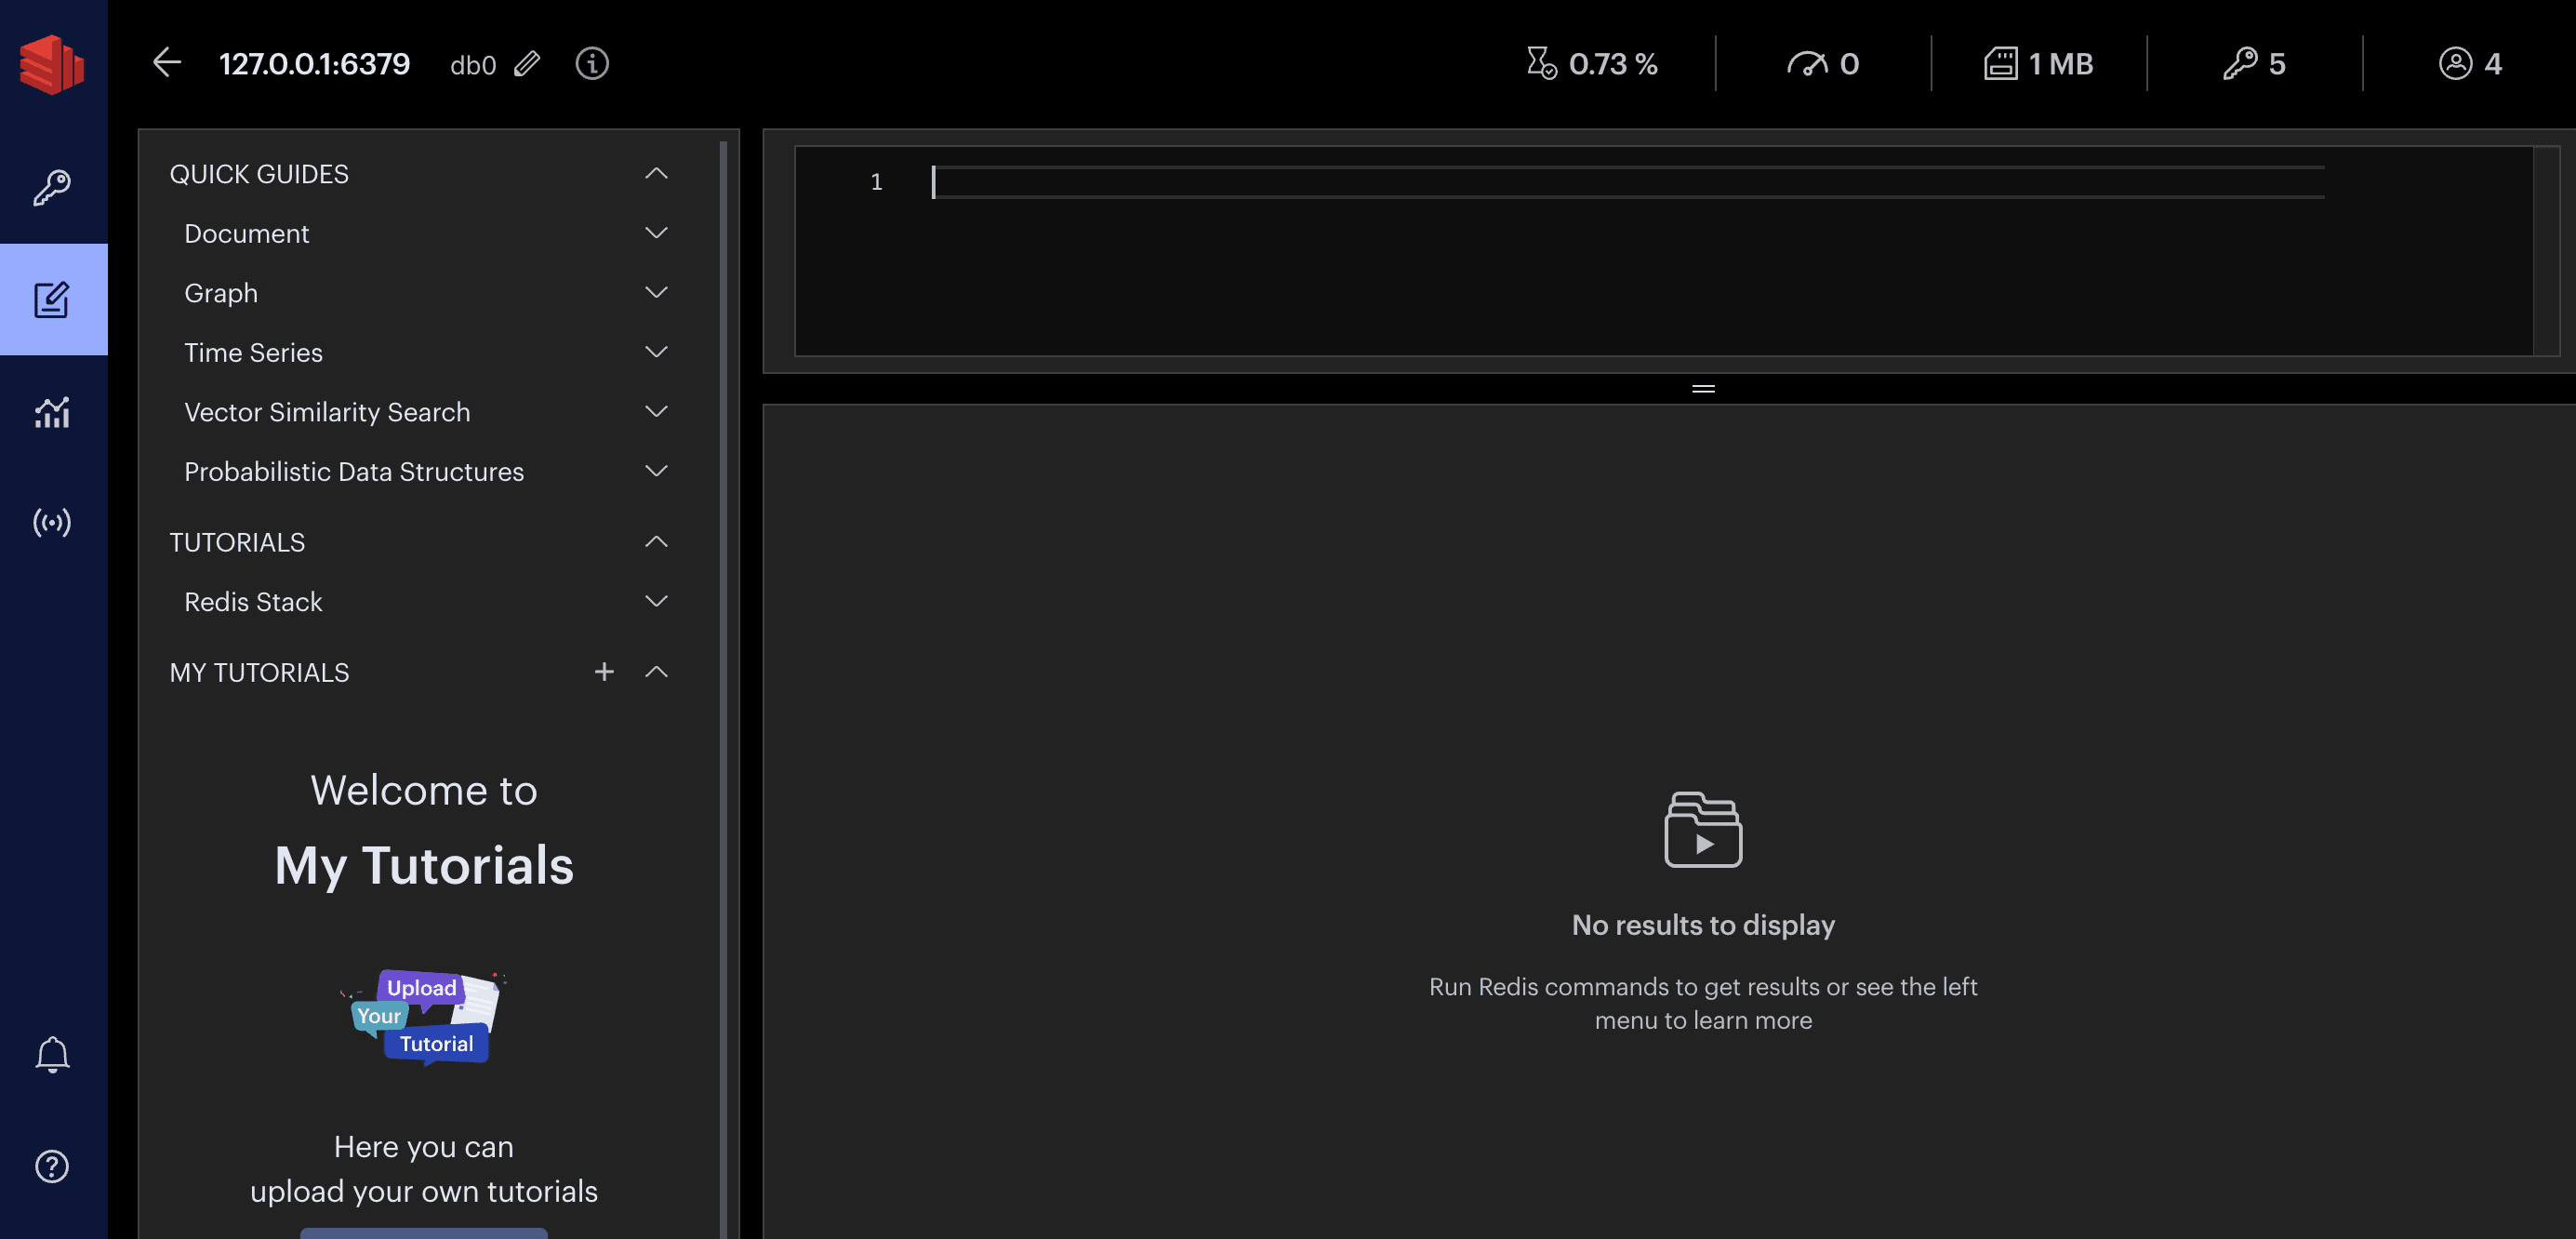Expand Redis Stack tutorials

click(x=656, y=602)
